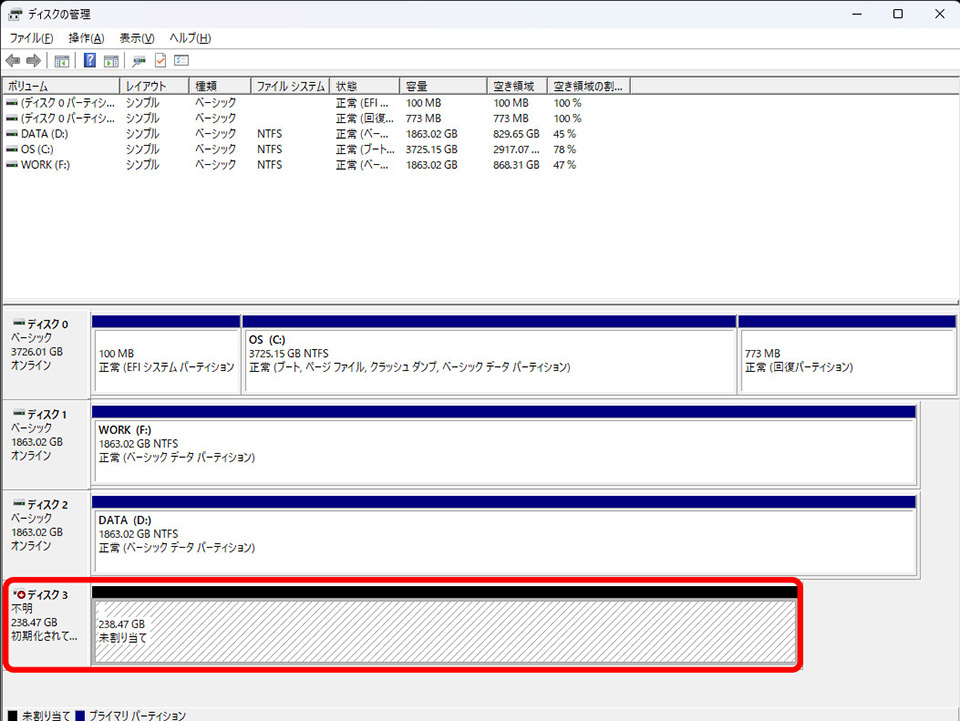Sort by the 種類 column header
960x721 pixels.
tap(219, 86)
